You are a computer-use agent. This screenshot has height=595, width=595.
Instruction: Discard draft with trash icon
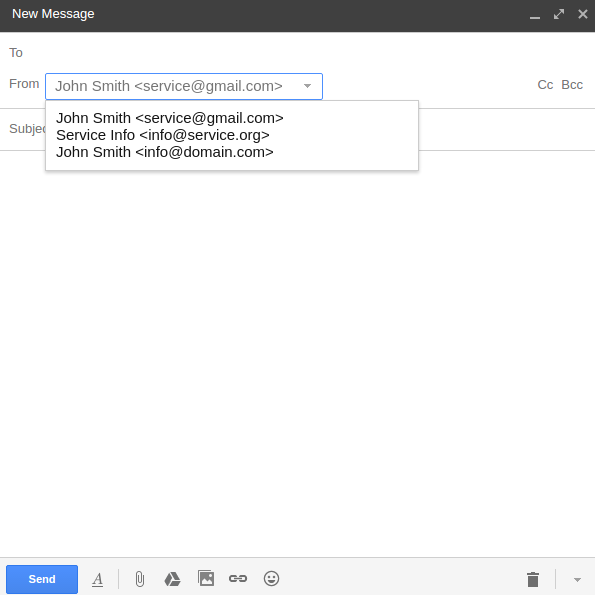533,579
